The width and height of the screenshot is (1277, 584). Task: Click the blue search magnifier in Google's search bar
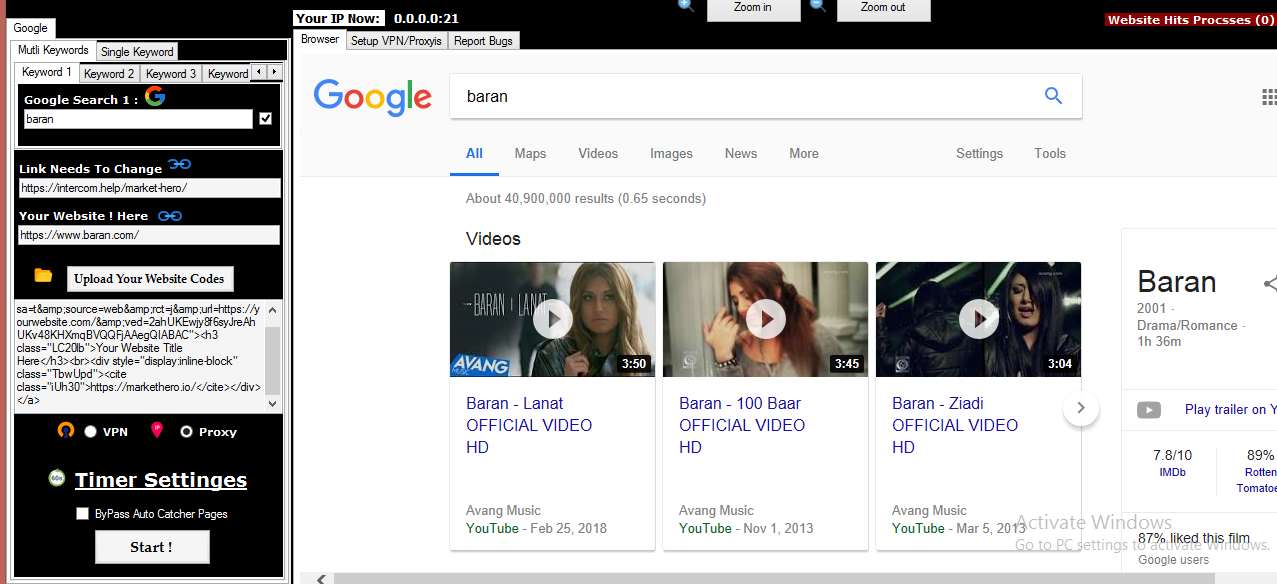[1053, 95]
